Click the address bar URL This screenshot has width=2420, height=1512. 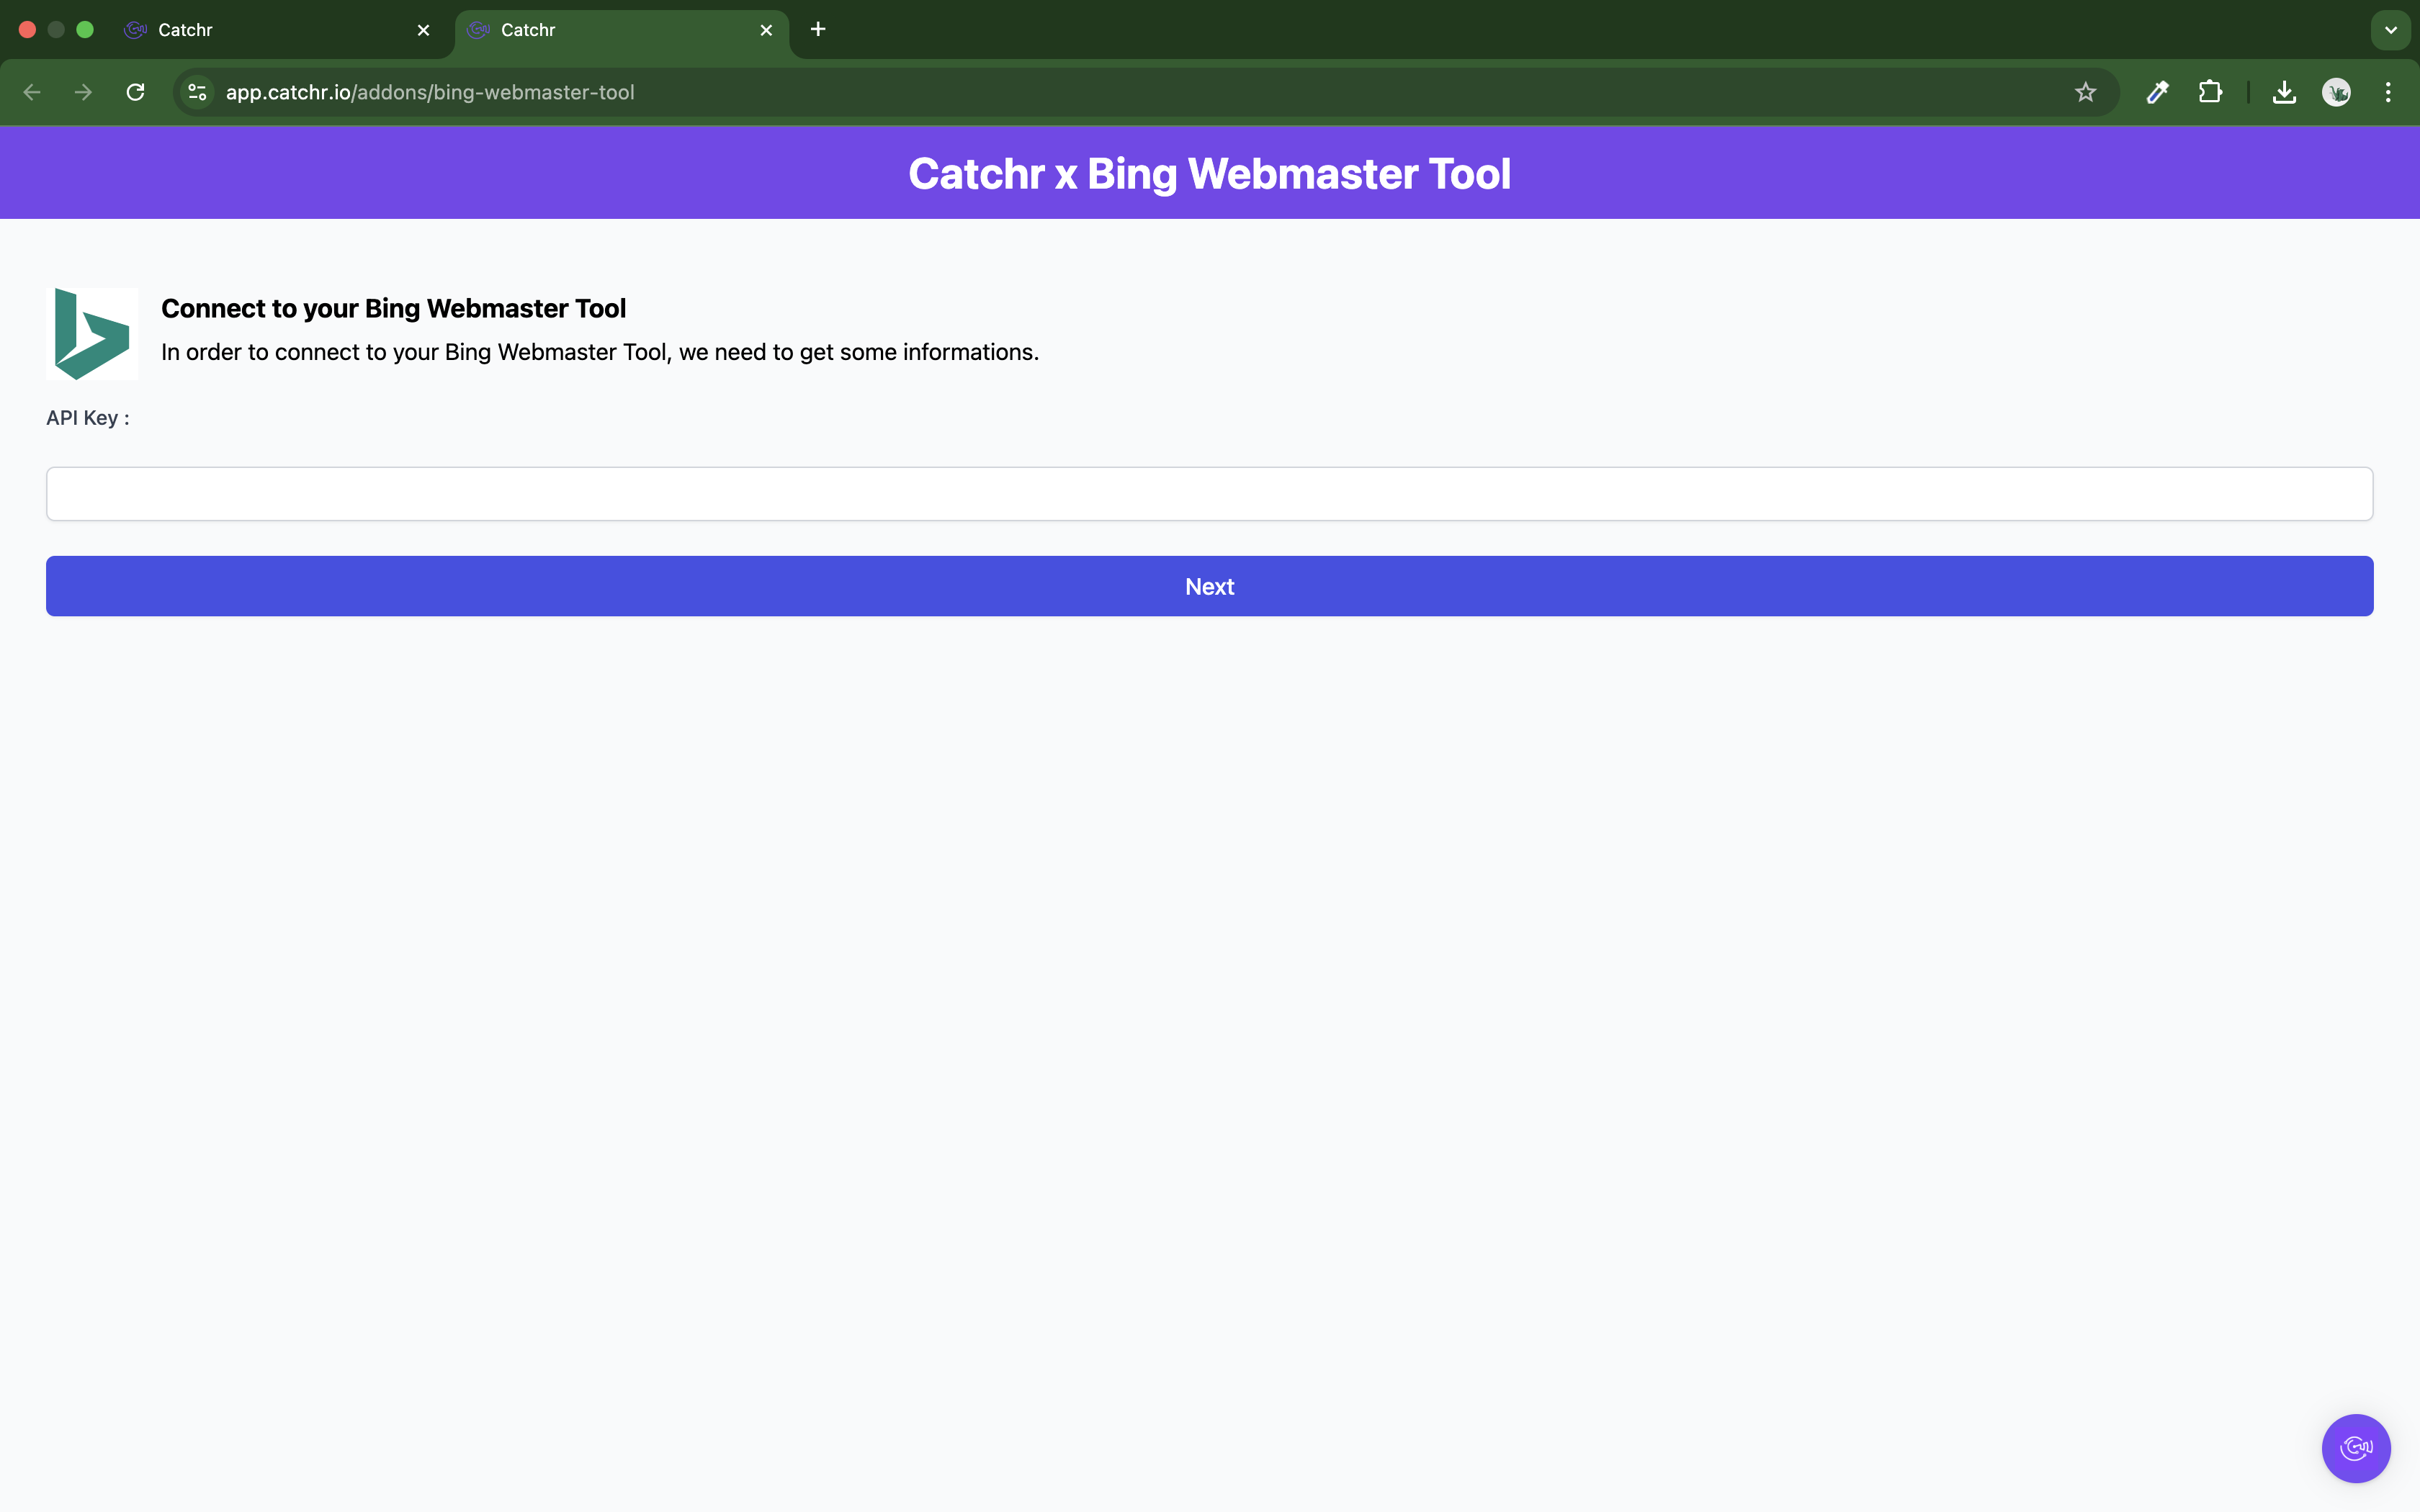pos(430,92)
